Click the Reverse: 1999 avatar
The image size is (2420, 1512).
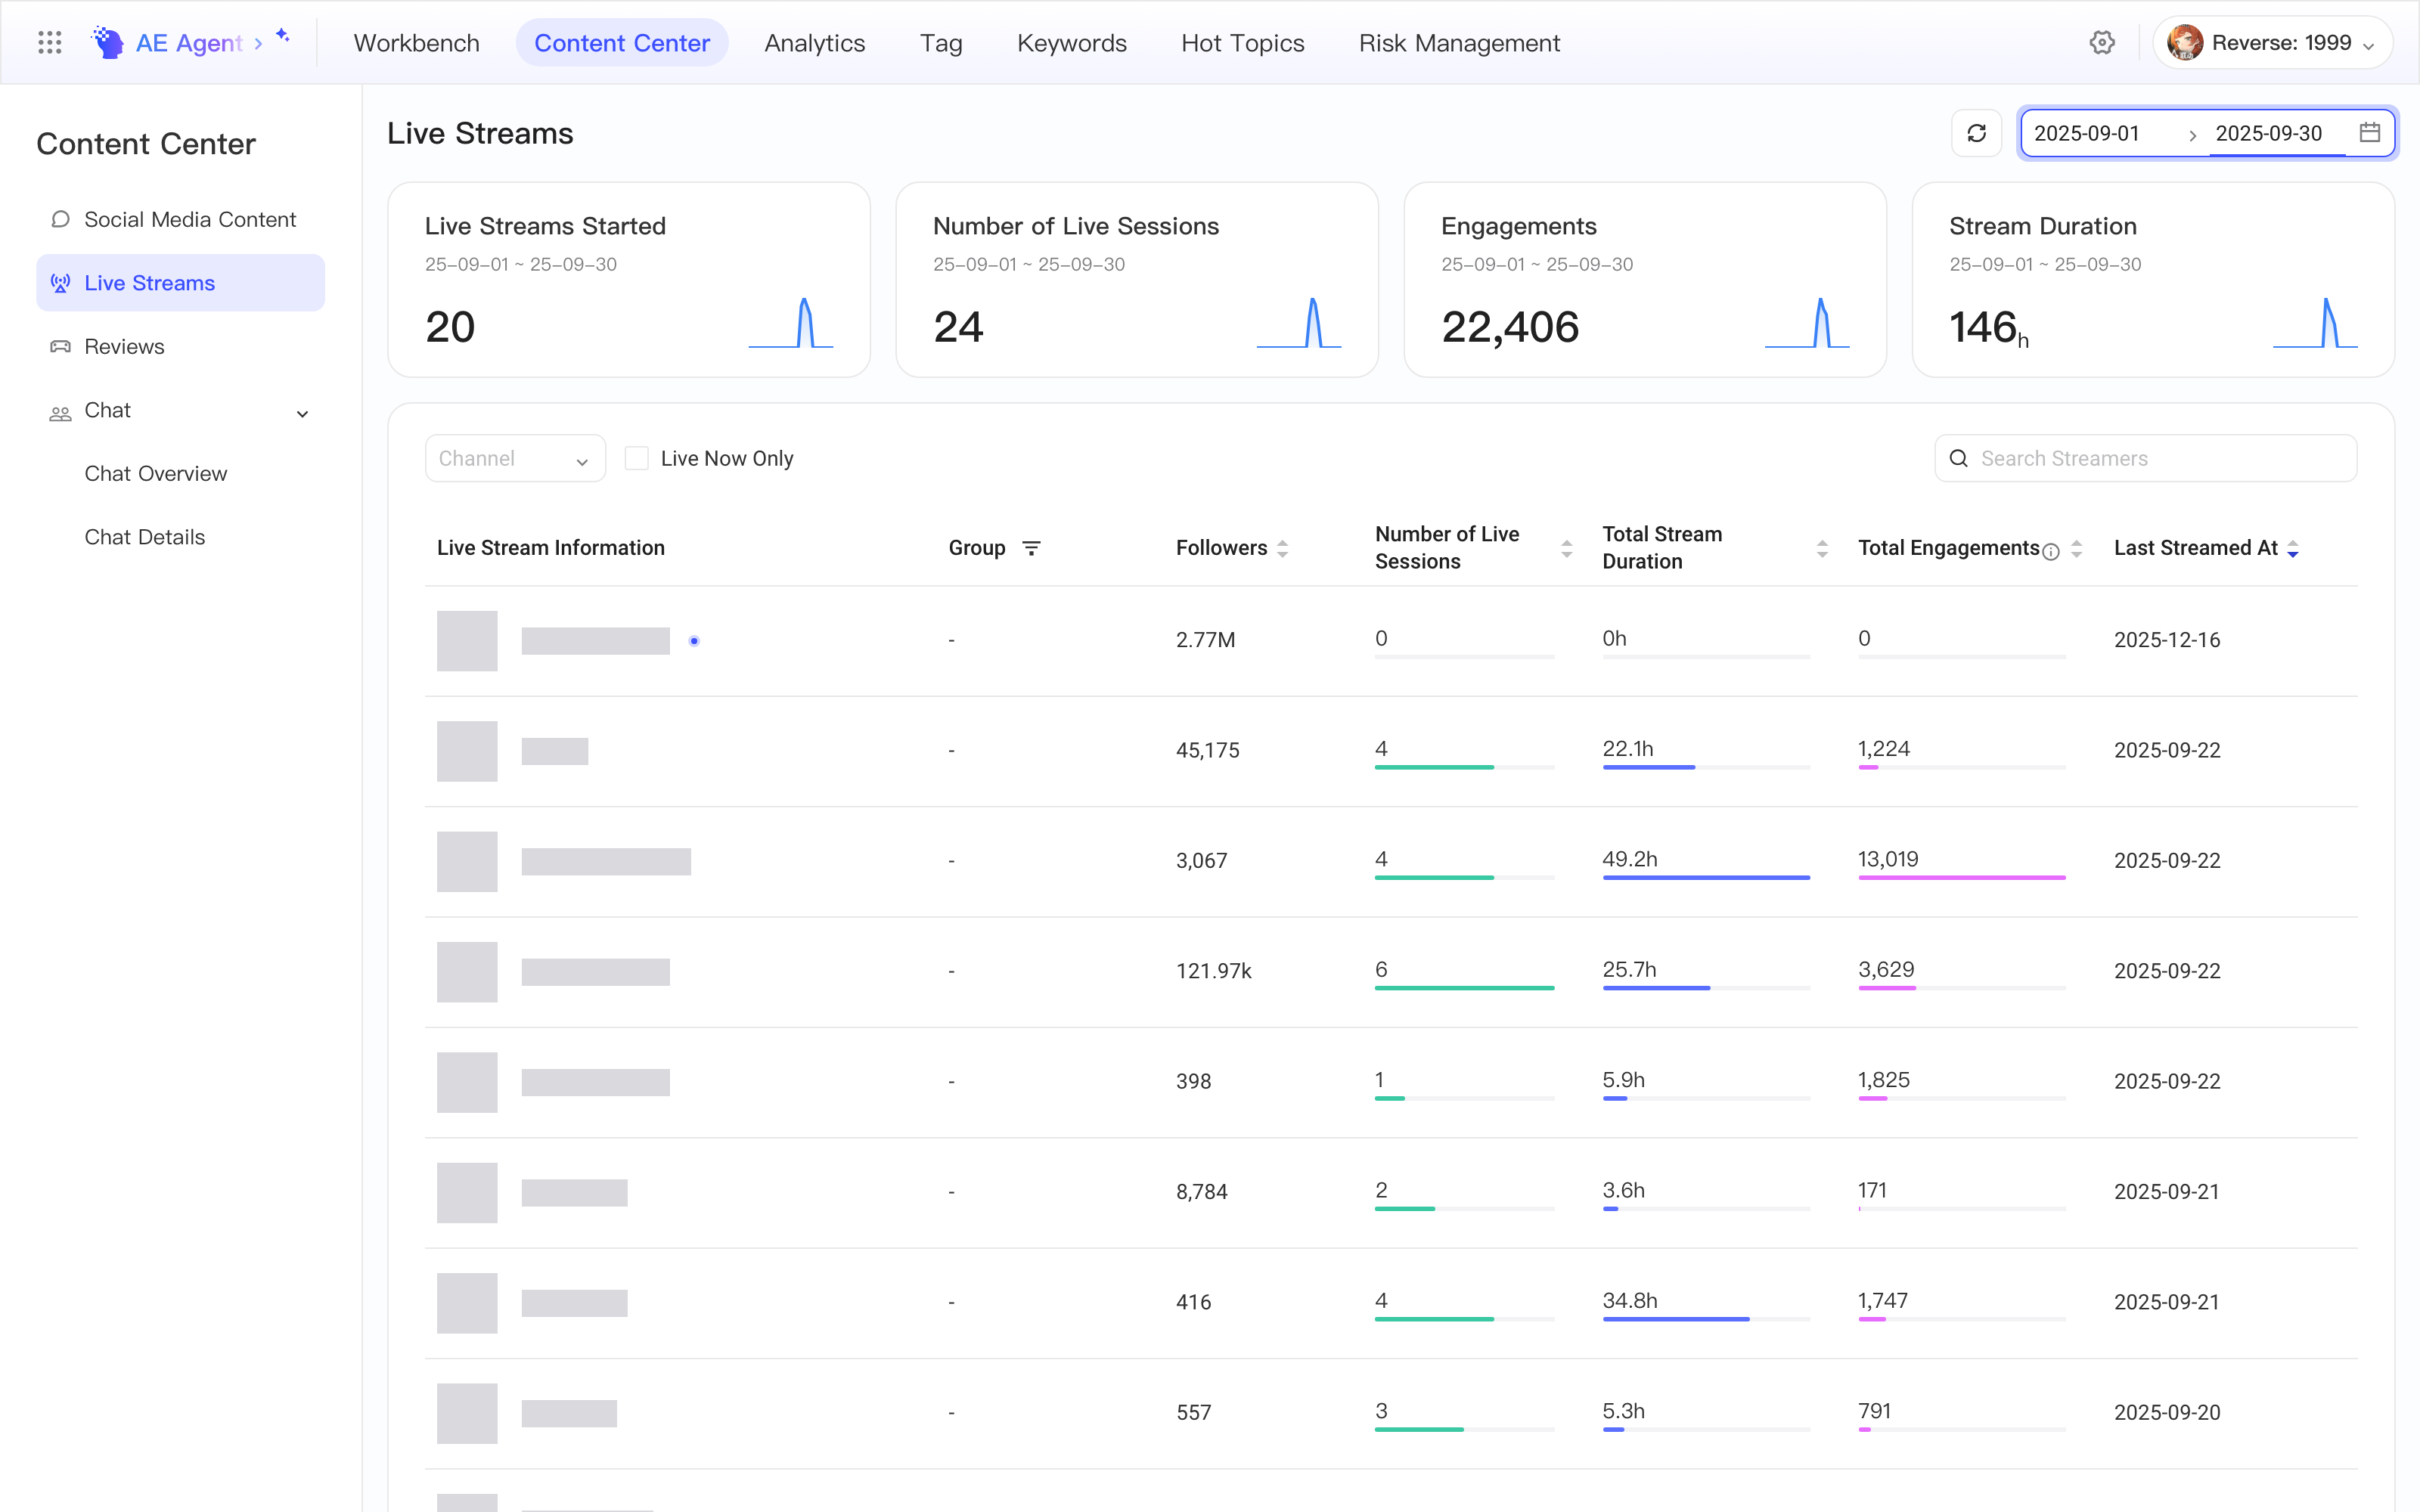pos(2185,42)
